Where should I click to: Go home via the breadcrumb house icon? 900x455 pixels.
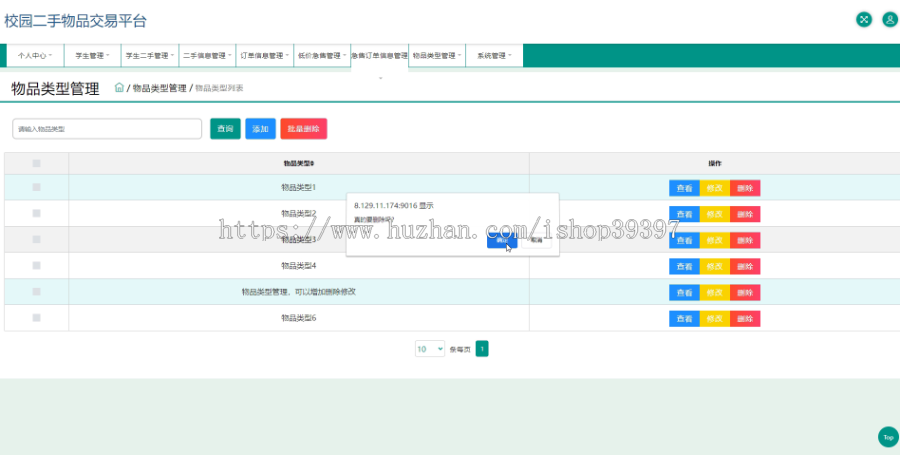(119, 88)
